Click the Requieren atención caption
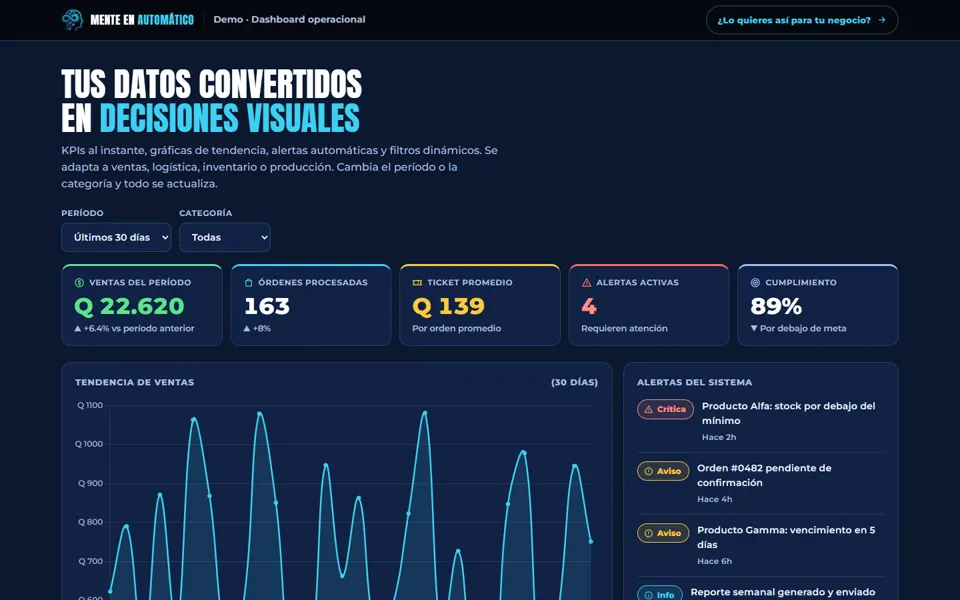 coord(624,328)
